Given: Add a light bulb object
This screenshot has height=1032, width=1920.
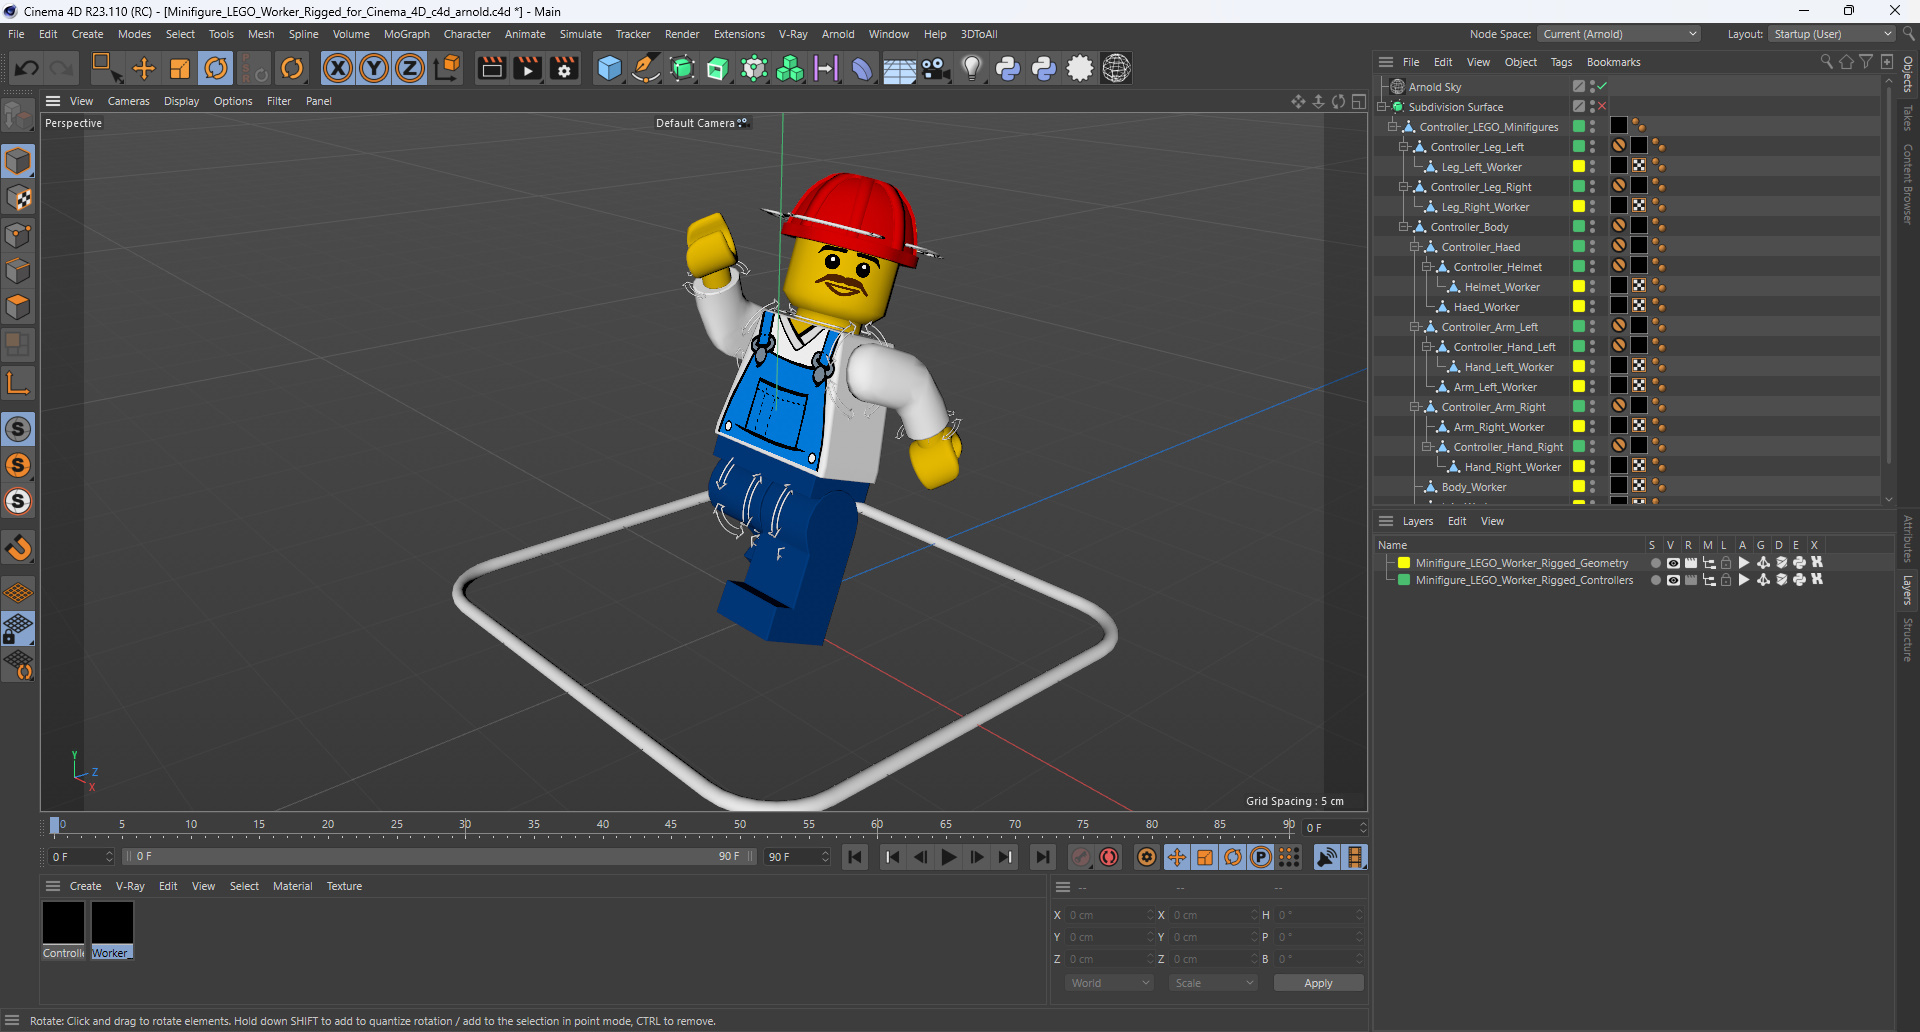Looking at the screenshot, I should coord(972,68).
